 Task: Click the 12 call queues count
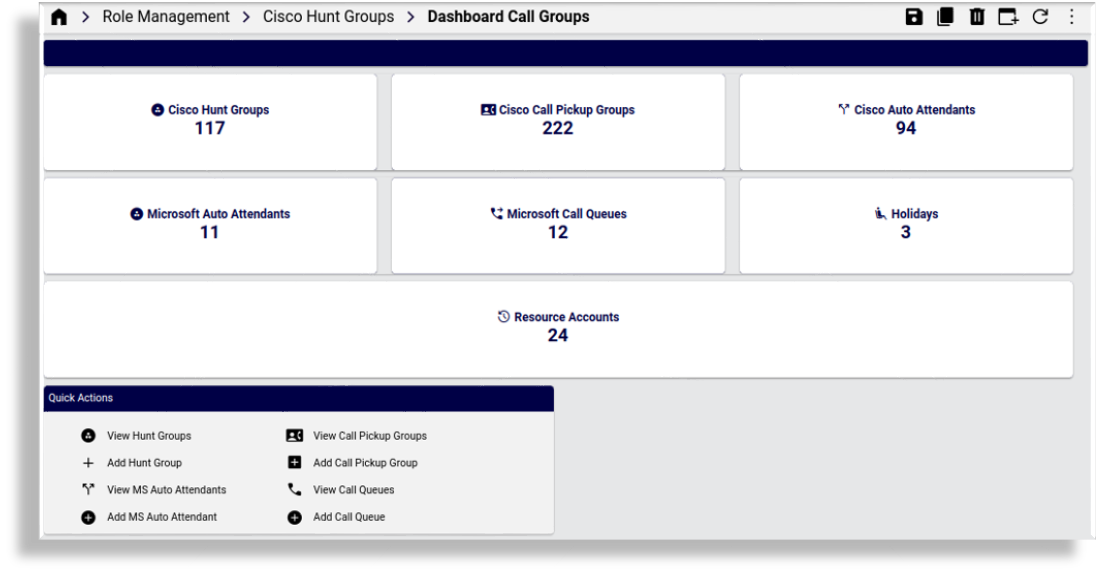click(557, 232)
